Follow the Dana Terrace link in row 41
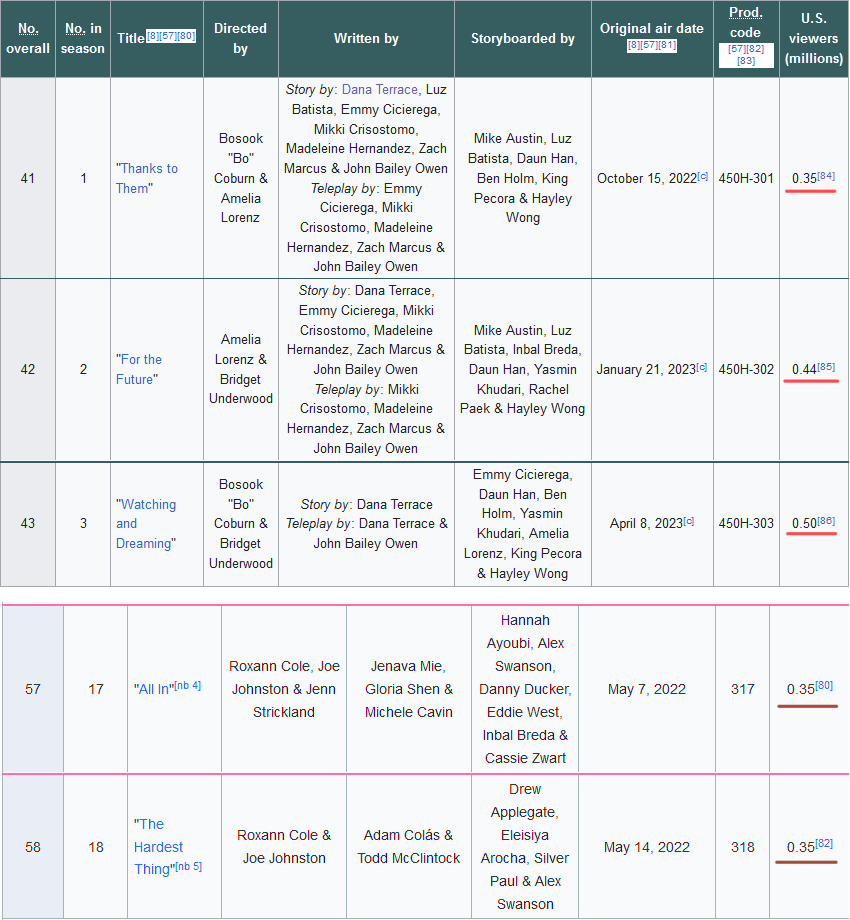The image size is (850, 920). (380, 89)
